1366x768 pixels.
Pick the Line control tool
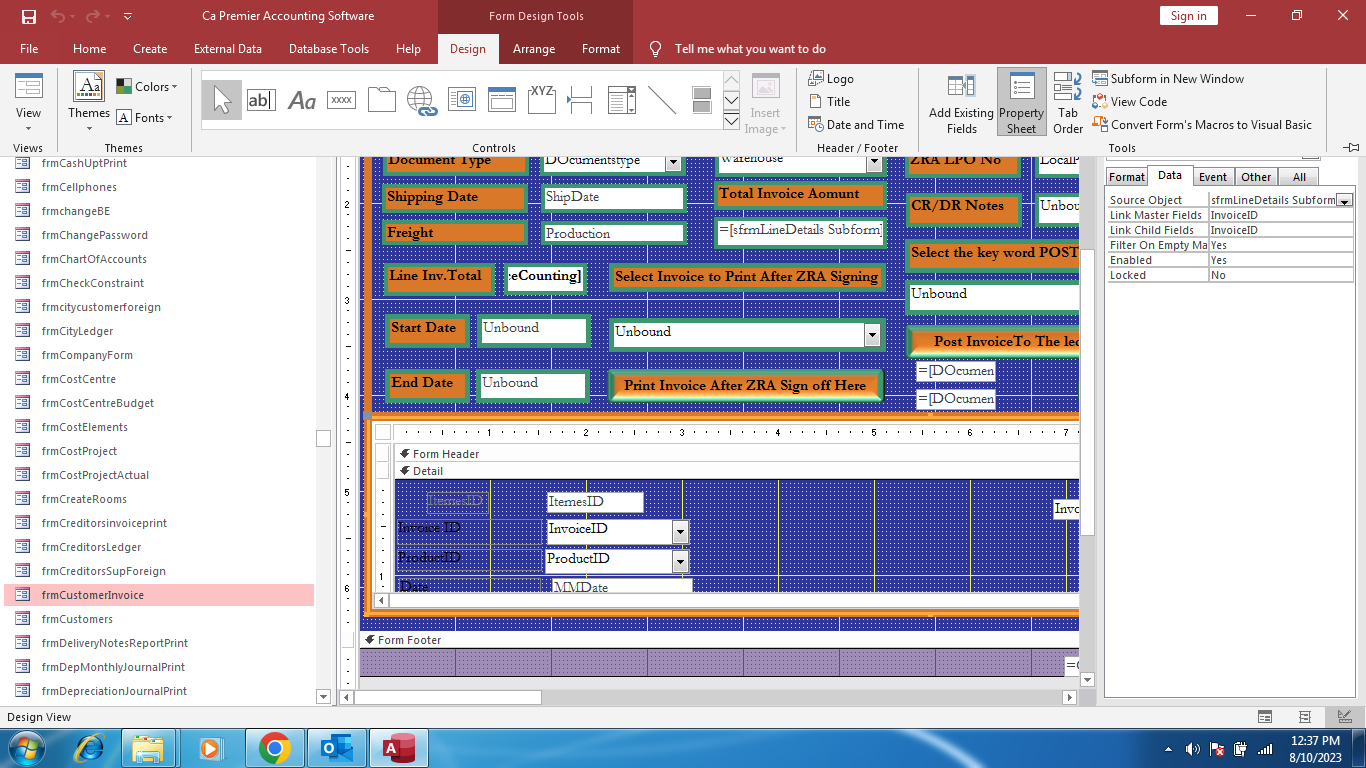pos(662,99)
